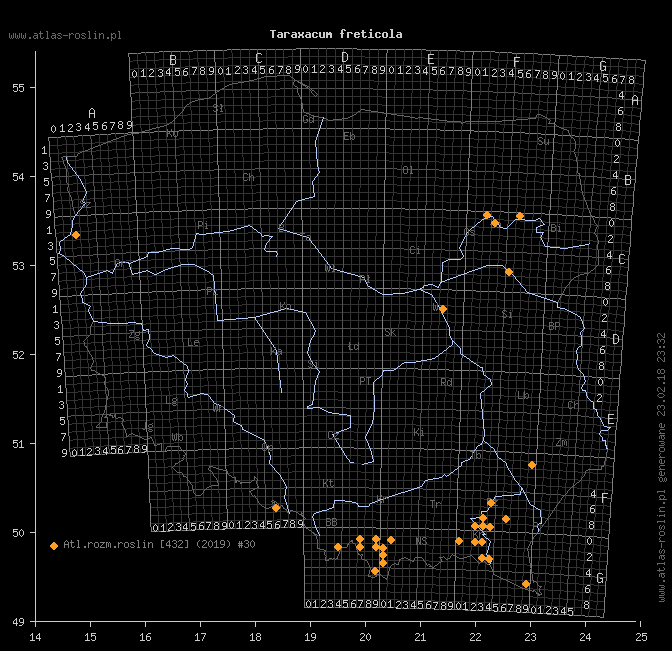The image size is (672, 651).
Task: Click the 'Ci' city label
Action: click(x=414, y=250)
